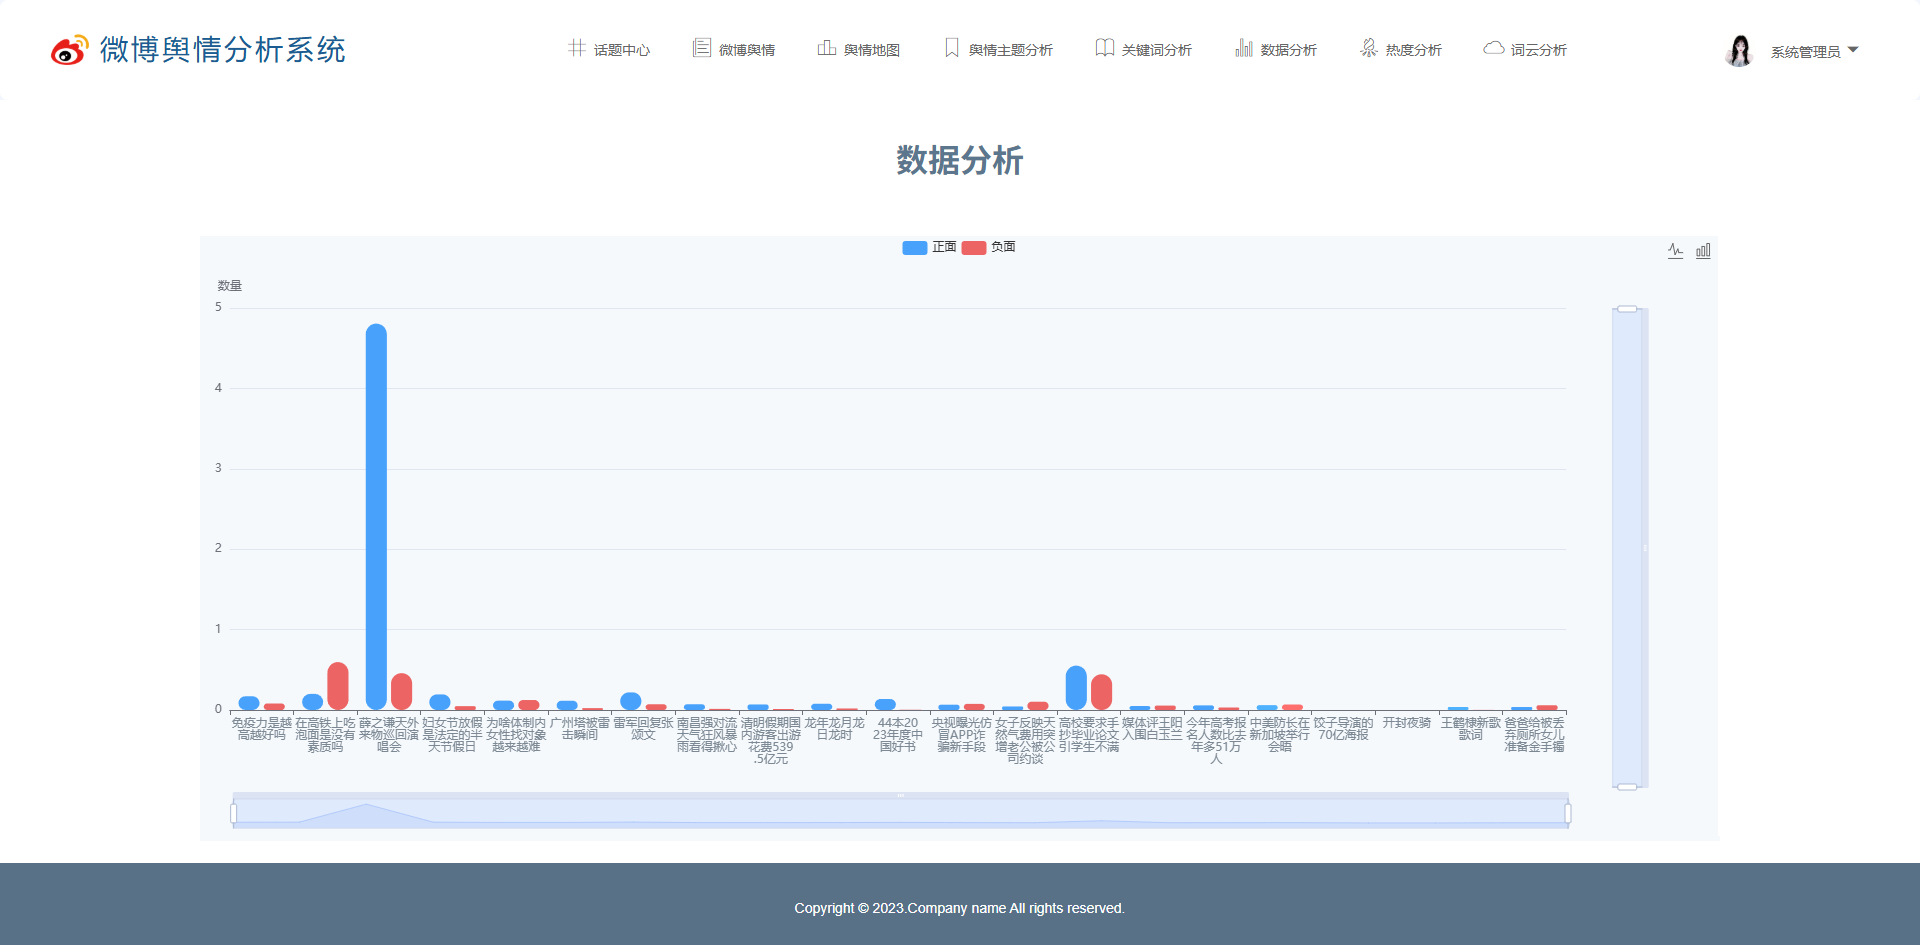Click the 妇女节放假 axis label
The image size is (1920, 945).
tap(452, 735)
